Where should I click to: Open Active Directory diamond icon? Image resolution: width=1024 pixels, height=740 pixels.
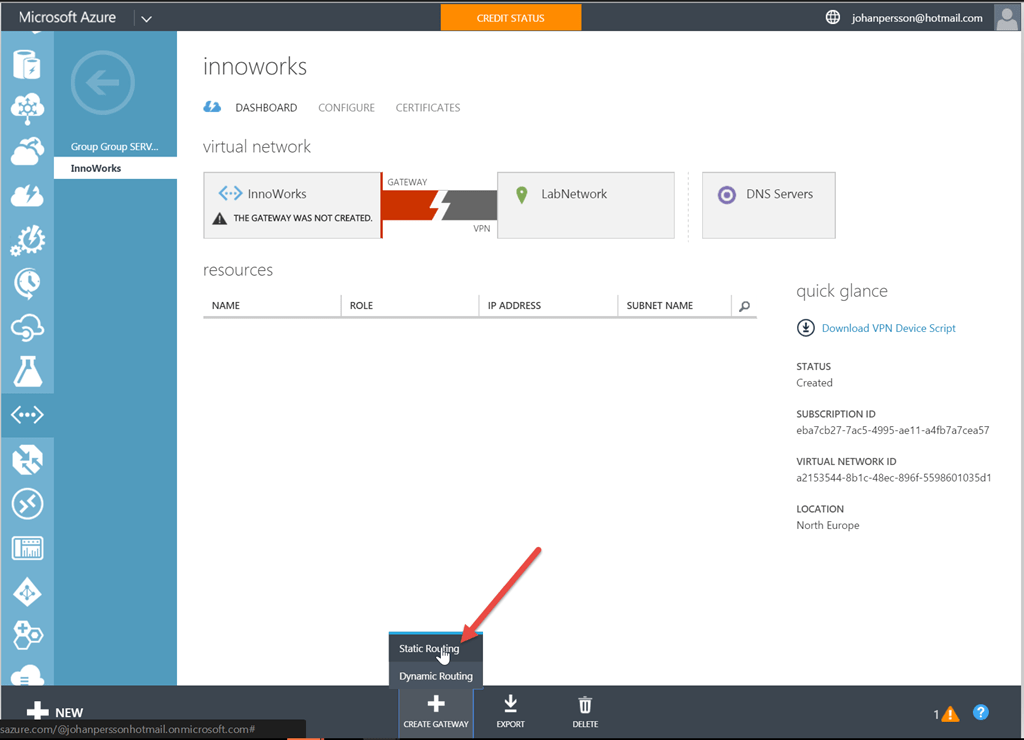coord(27,592)
